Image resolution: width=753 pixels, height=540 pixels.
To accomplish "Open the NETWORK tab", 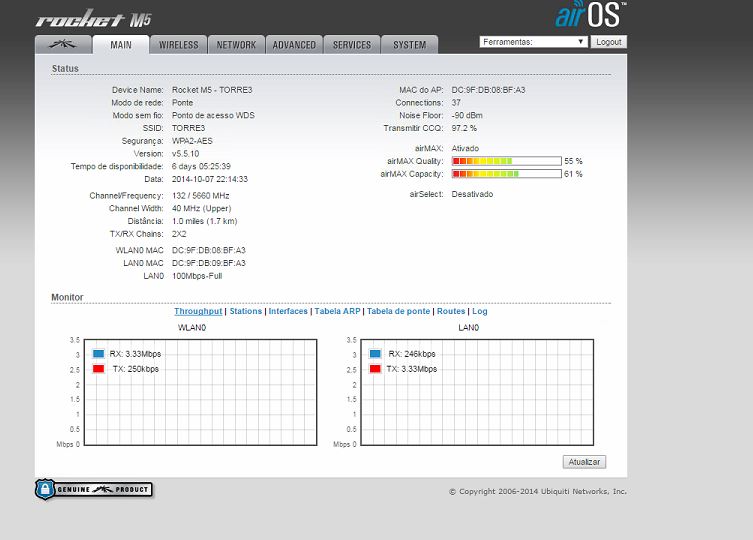I will tap(236, 45).
